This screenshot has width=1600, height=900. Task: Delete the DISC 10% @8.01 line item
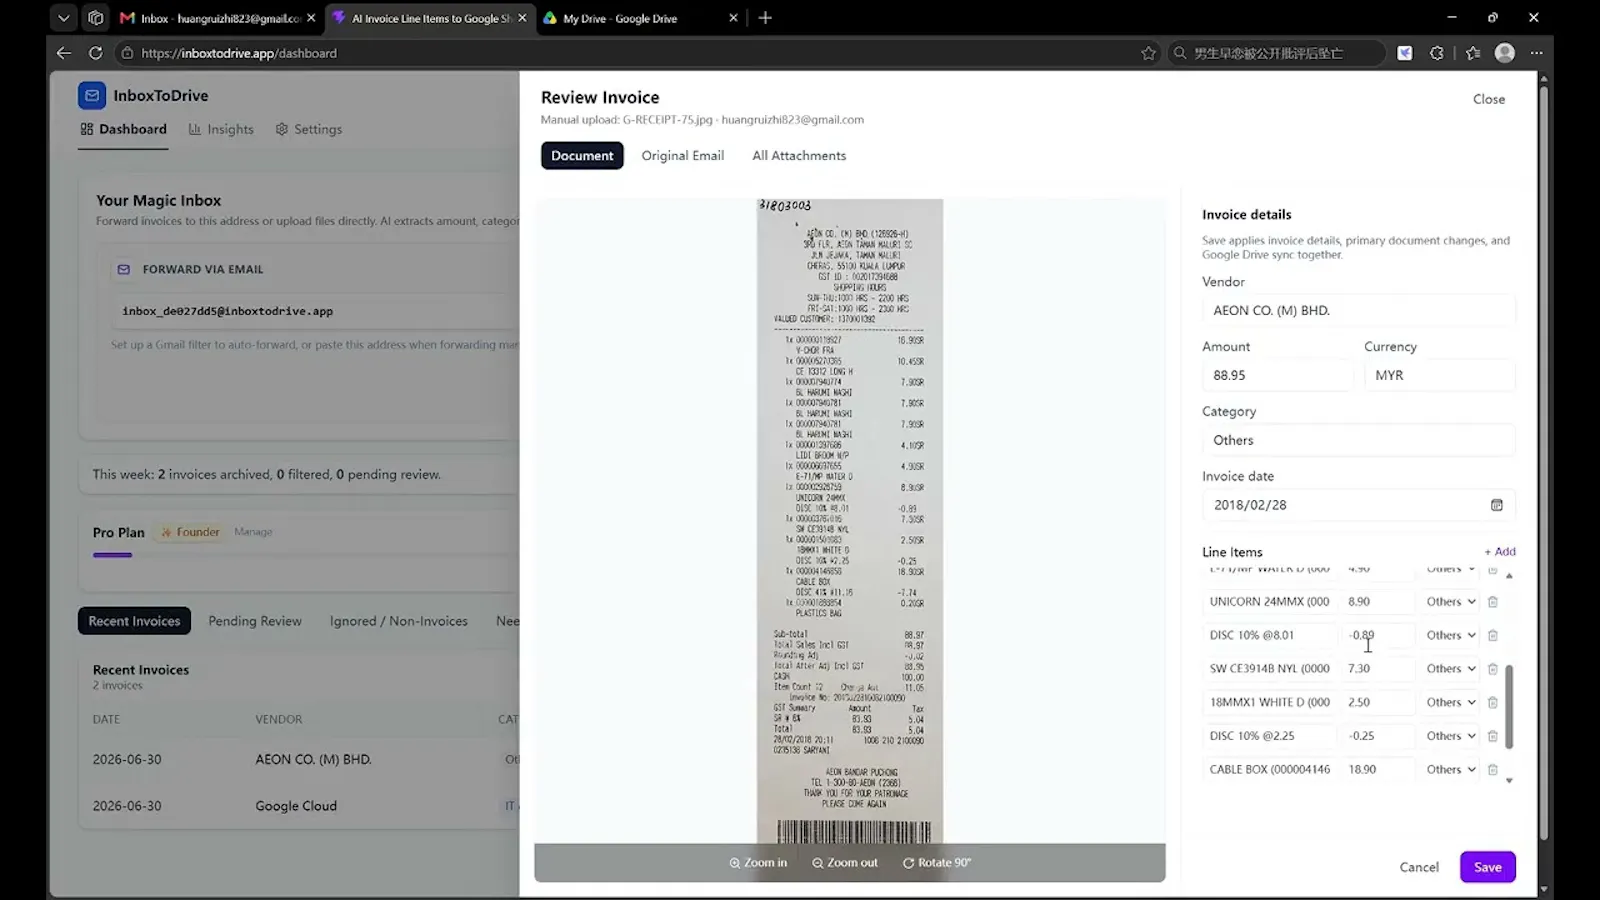[1492, 636]
